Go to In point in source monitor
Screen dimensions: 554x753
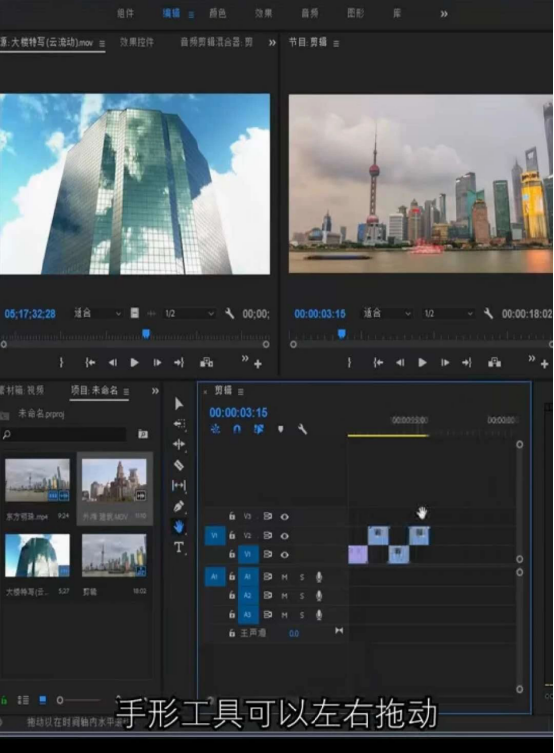[90, 363]
